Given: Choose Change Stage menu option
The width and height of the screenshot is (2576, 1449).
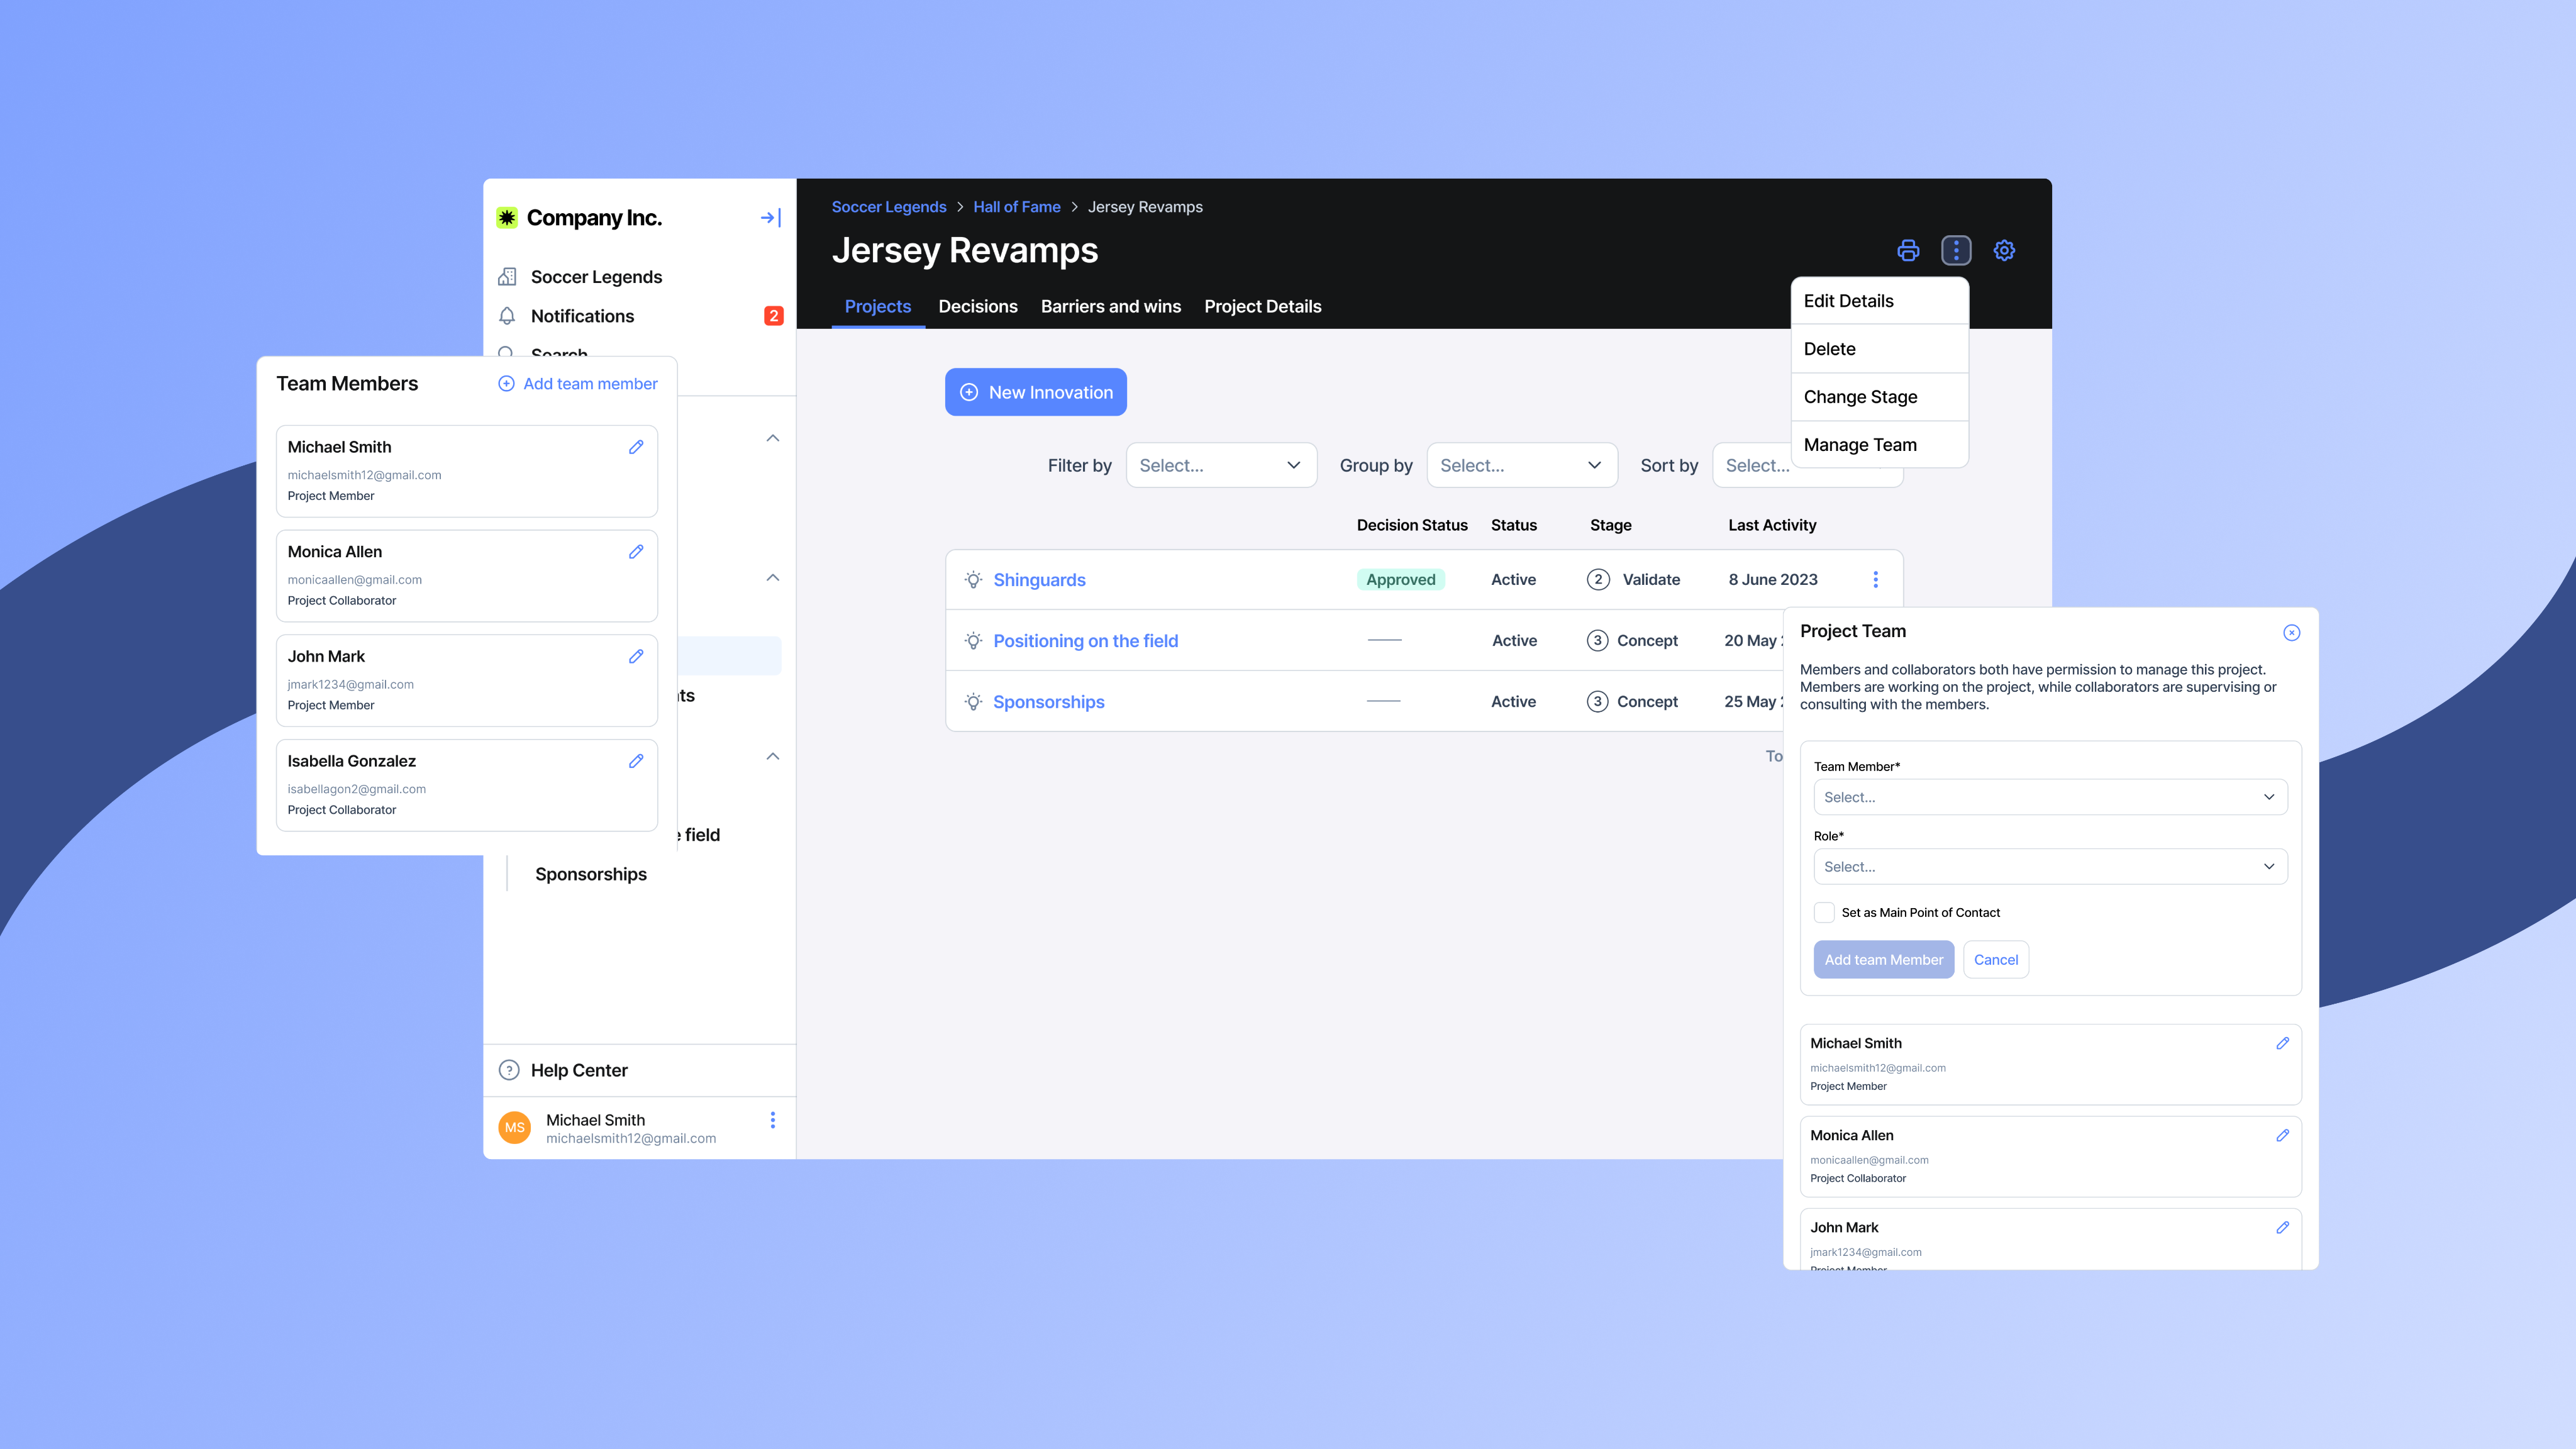Looking at the screenshot, I should (1859, 397).
